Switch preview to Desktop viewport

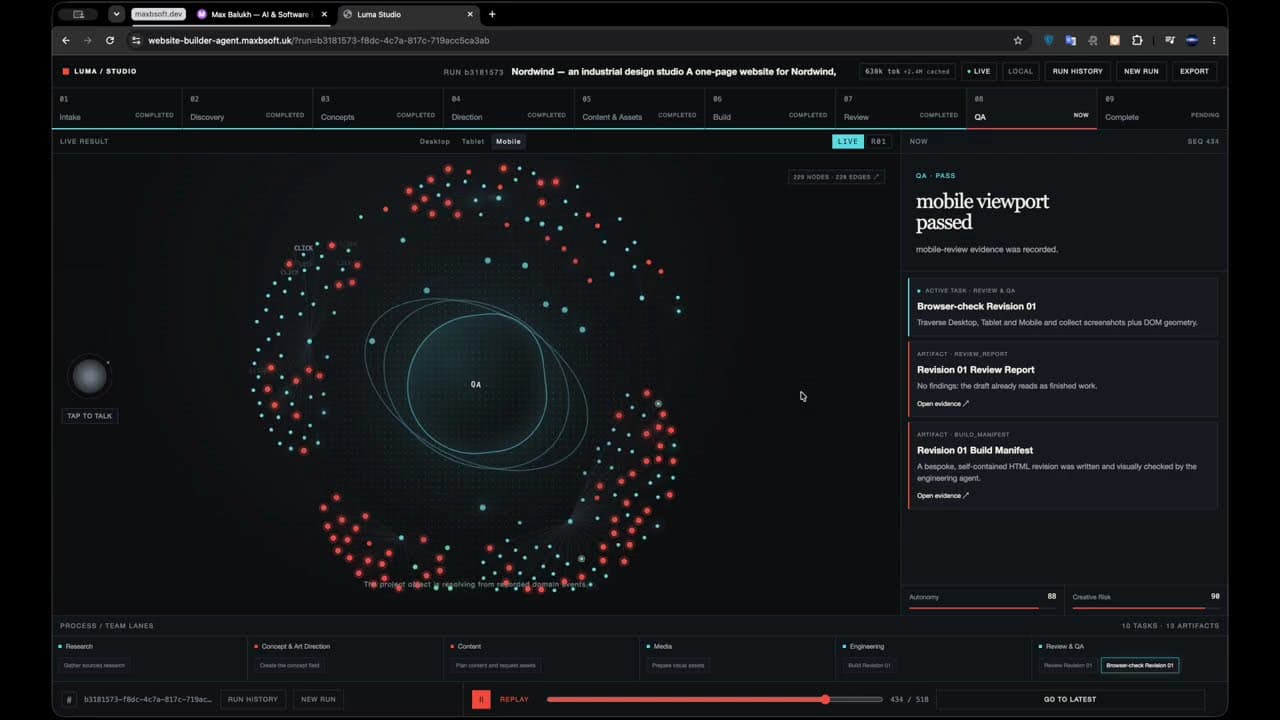[x=435, y=142]
